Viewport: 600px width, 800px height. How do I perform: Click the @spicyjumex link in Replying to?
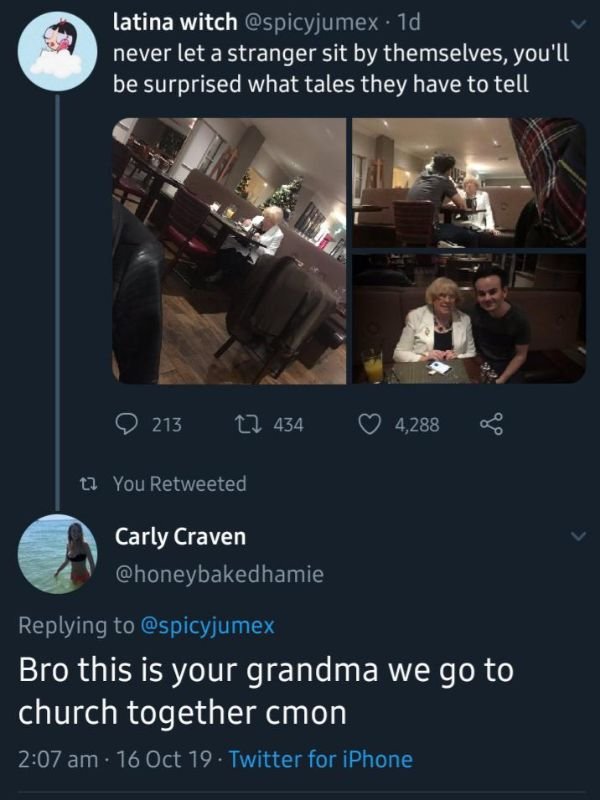point(207,625)
